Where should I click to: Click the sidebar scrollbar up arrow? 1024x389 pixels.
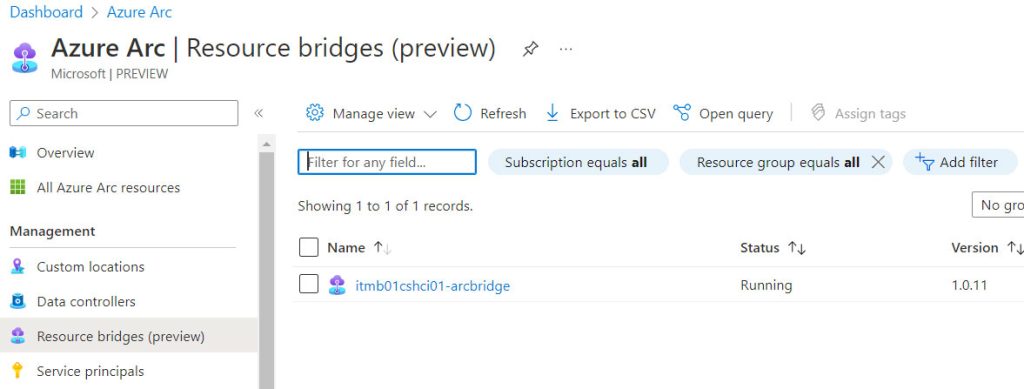click(266, 144)
